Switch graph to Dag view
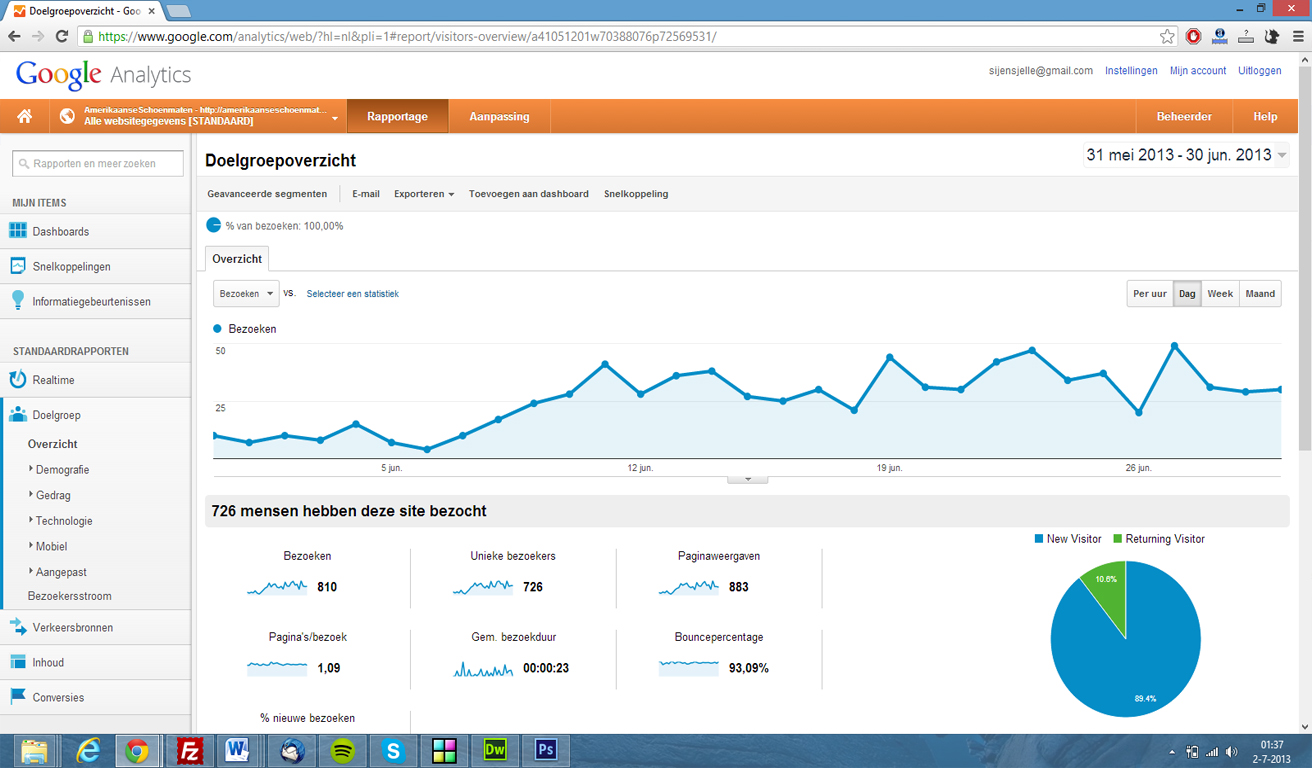1312x768 pixels. [1187, 294]
